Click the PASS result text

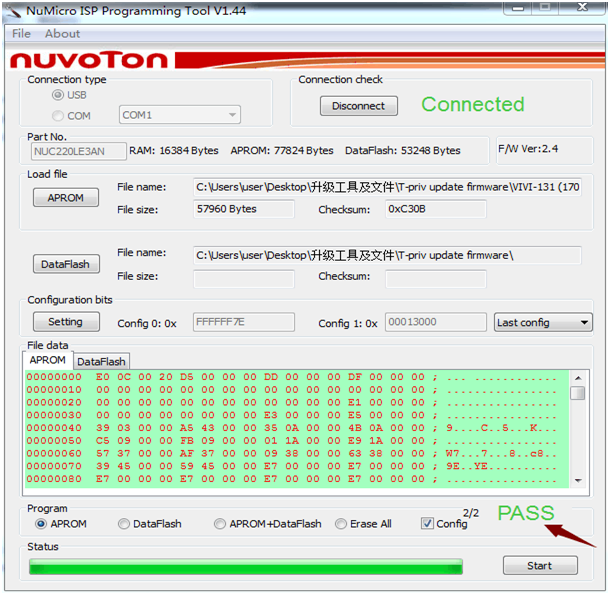526,513
